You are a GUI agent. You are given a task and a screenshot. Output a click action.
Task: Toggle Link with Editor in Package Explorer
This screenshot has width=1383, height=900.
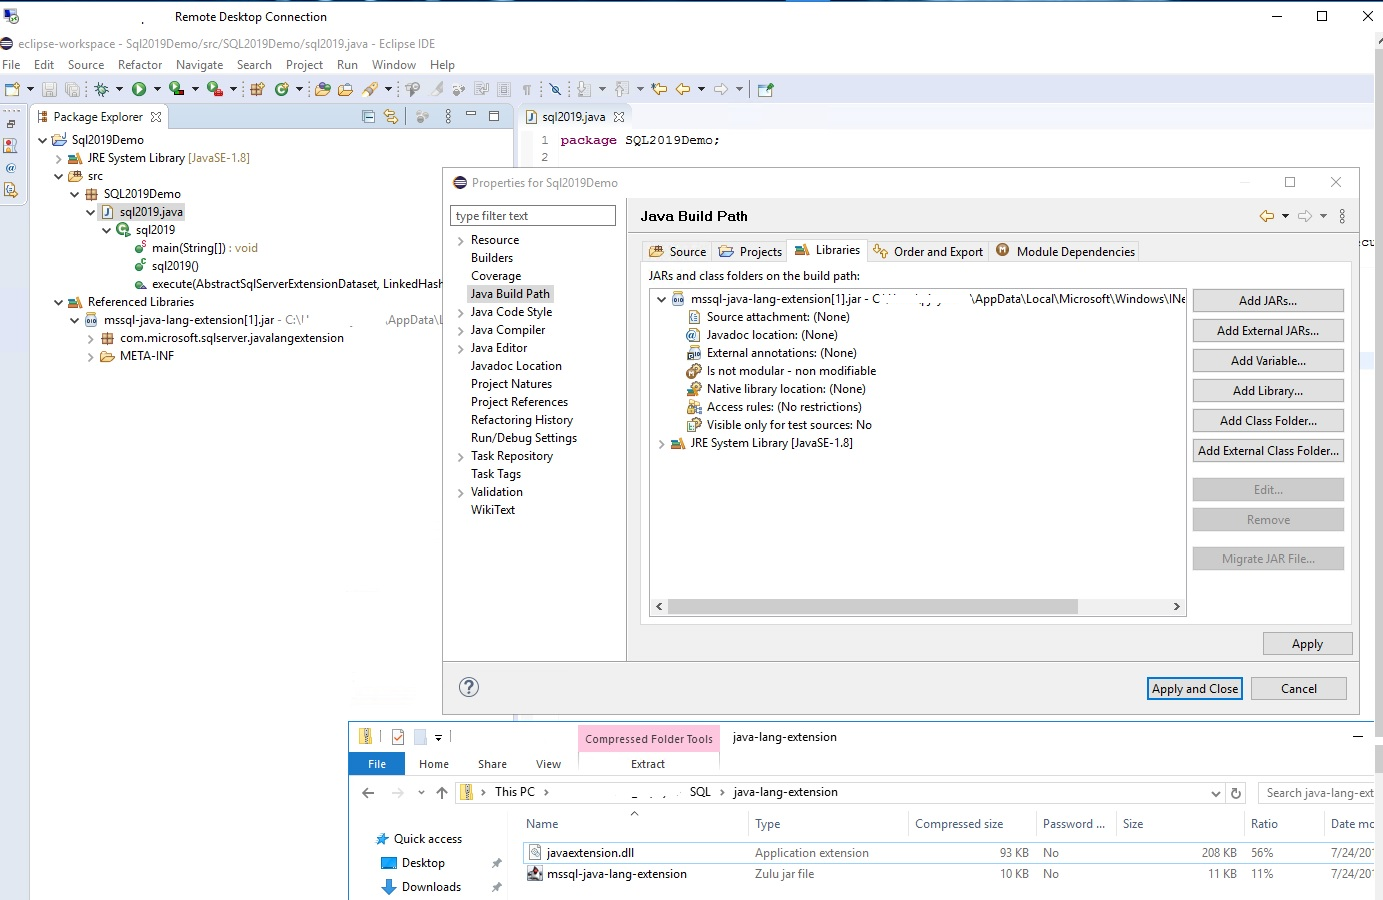coord(391,117)
